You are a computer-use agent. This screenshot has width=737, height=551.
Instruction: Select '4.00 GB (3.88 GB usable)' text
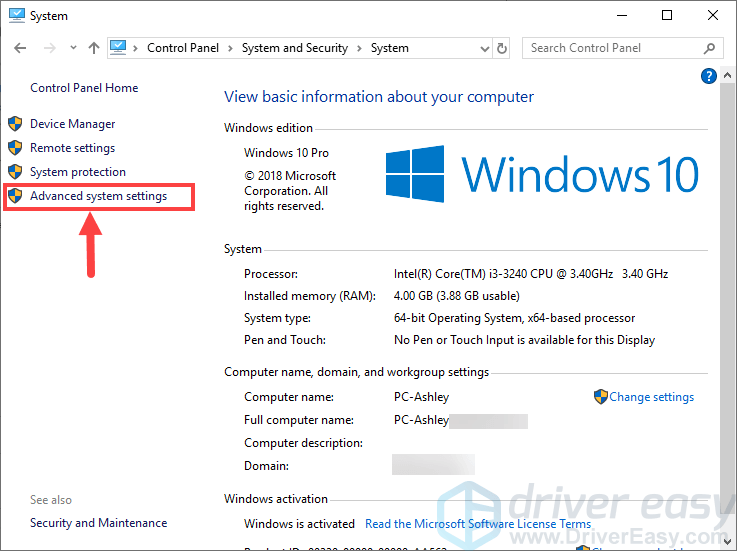tap(457, 296)
